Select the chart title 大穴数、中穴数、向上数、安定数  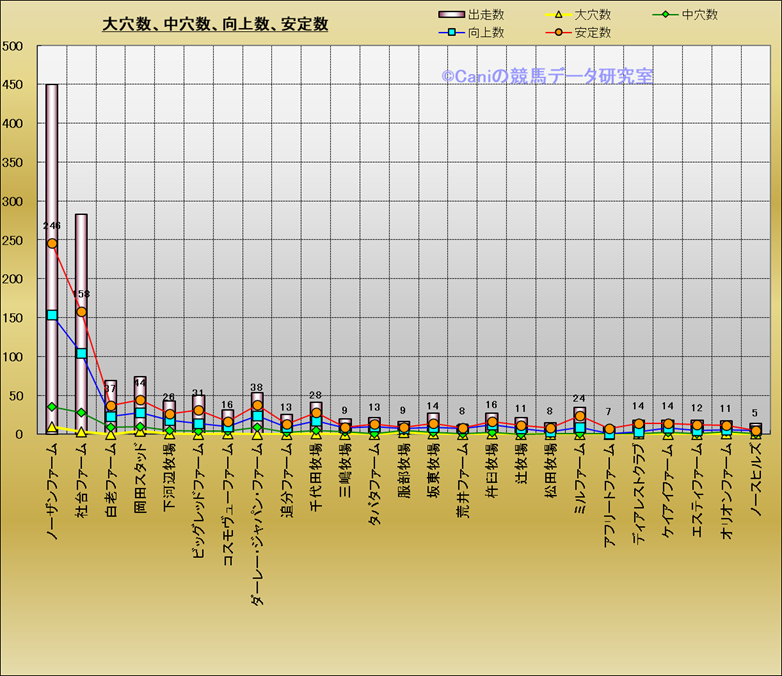coord(215,24)
